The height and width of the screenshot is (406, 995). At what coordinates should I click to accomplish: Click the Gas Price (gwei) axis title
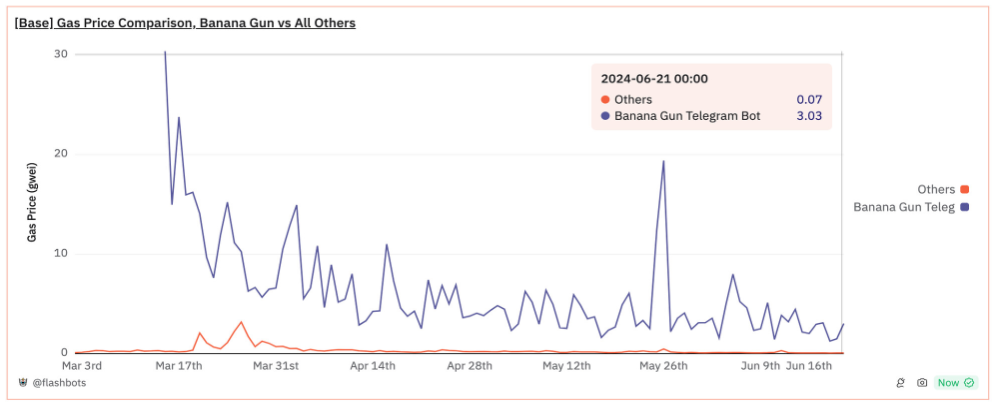(x=32, y=204)
